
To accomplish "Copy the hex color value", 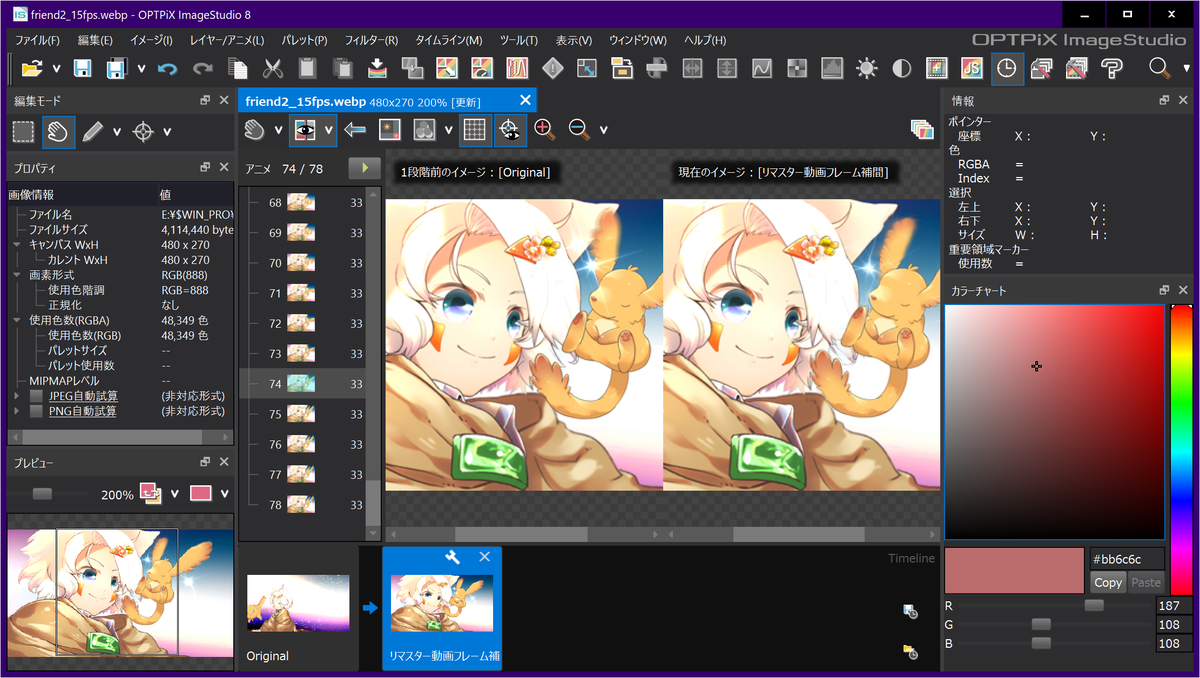I will (1108, 582).
